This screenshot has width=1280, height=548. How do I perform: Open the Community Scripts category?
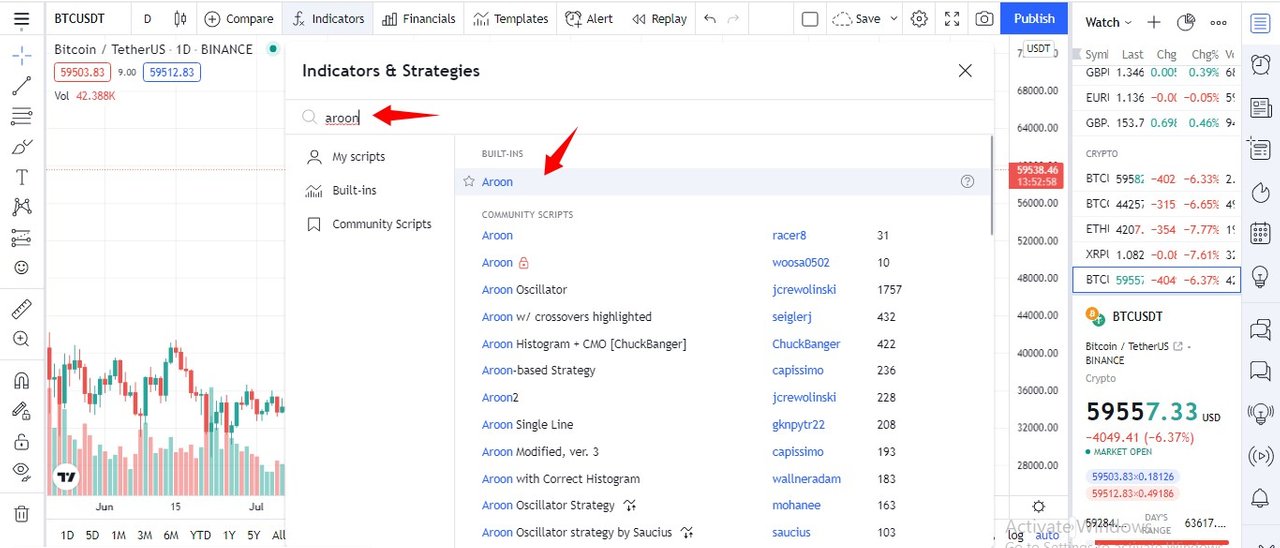point(381,224)
